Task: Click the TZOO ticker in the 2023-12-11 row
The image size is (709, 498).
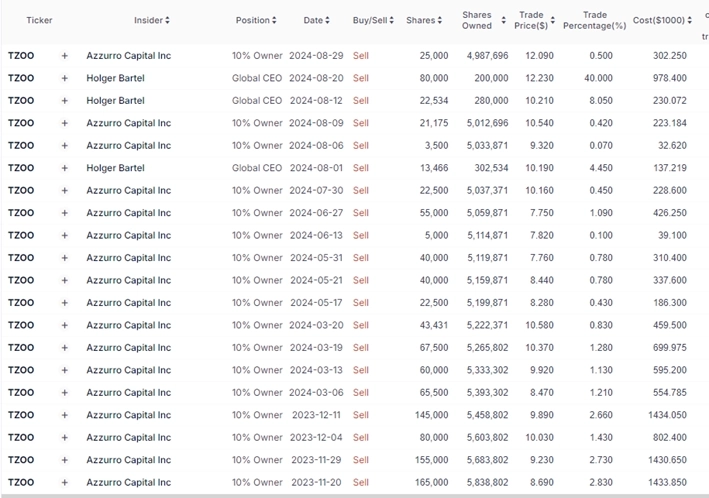Action: [x=20, y=416]
